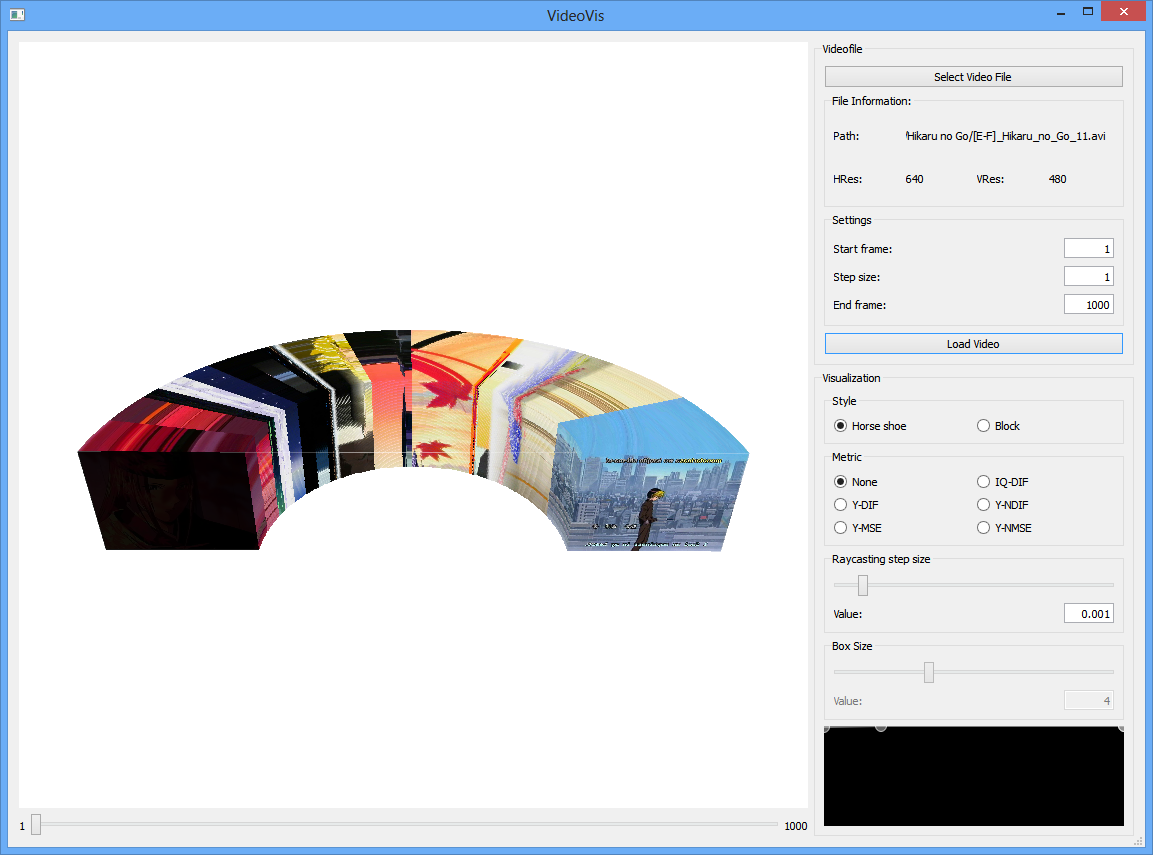Click the Load Video button
Screen dimensions: 1153x855
[973, 343]
